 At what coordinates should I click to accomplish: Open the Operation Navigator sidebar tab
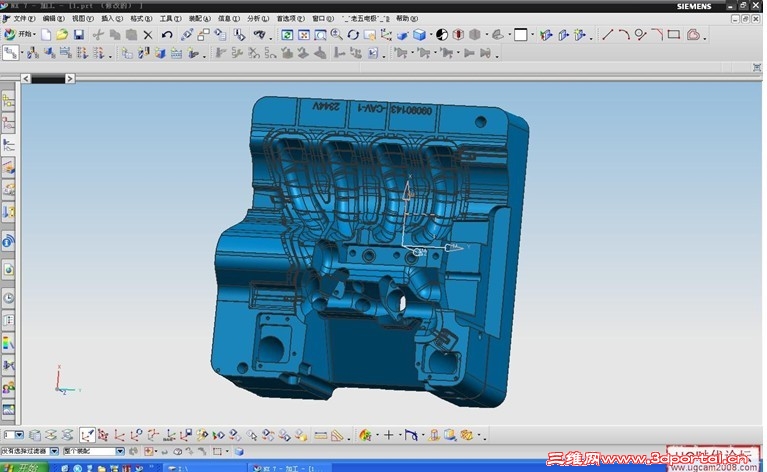(x=8, y=146)
